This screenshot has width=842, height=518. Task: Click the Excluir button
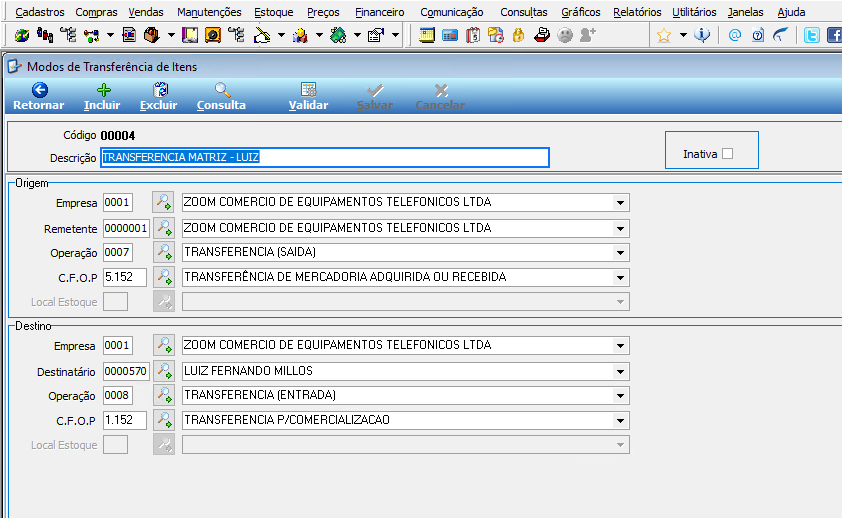[159, 97]
